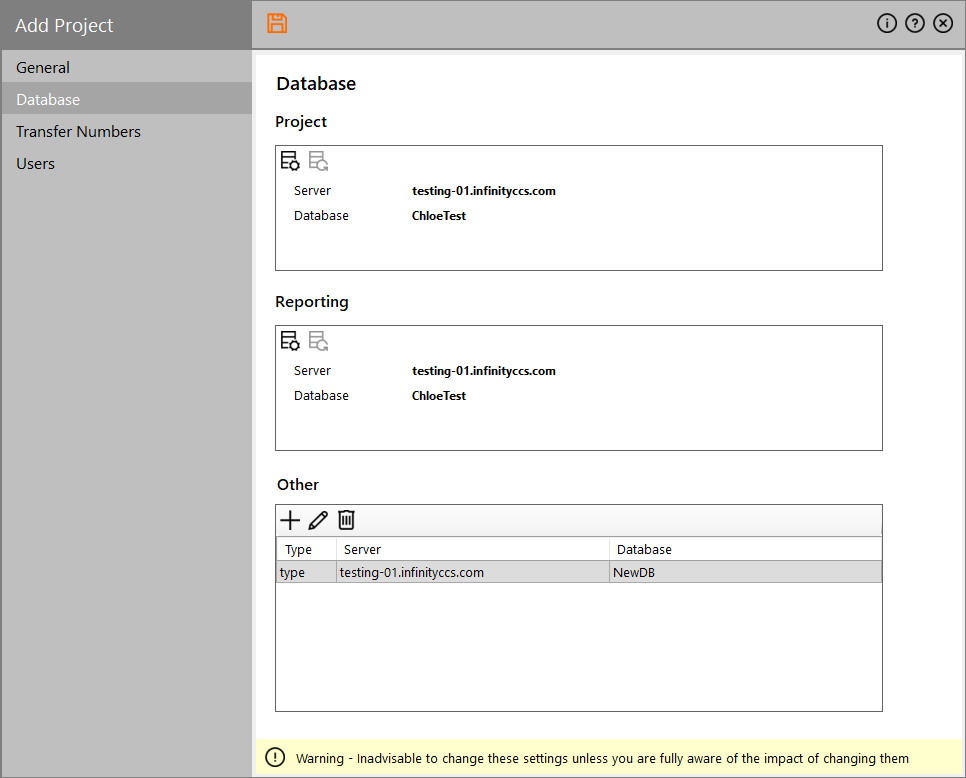This screenshot has height=778, width=966.
Task: Click the Database page heading
Action: 316,84
